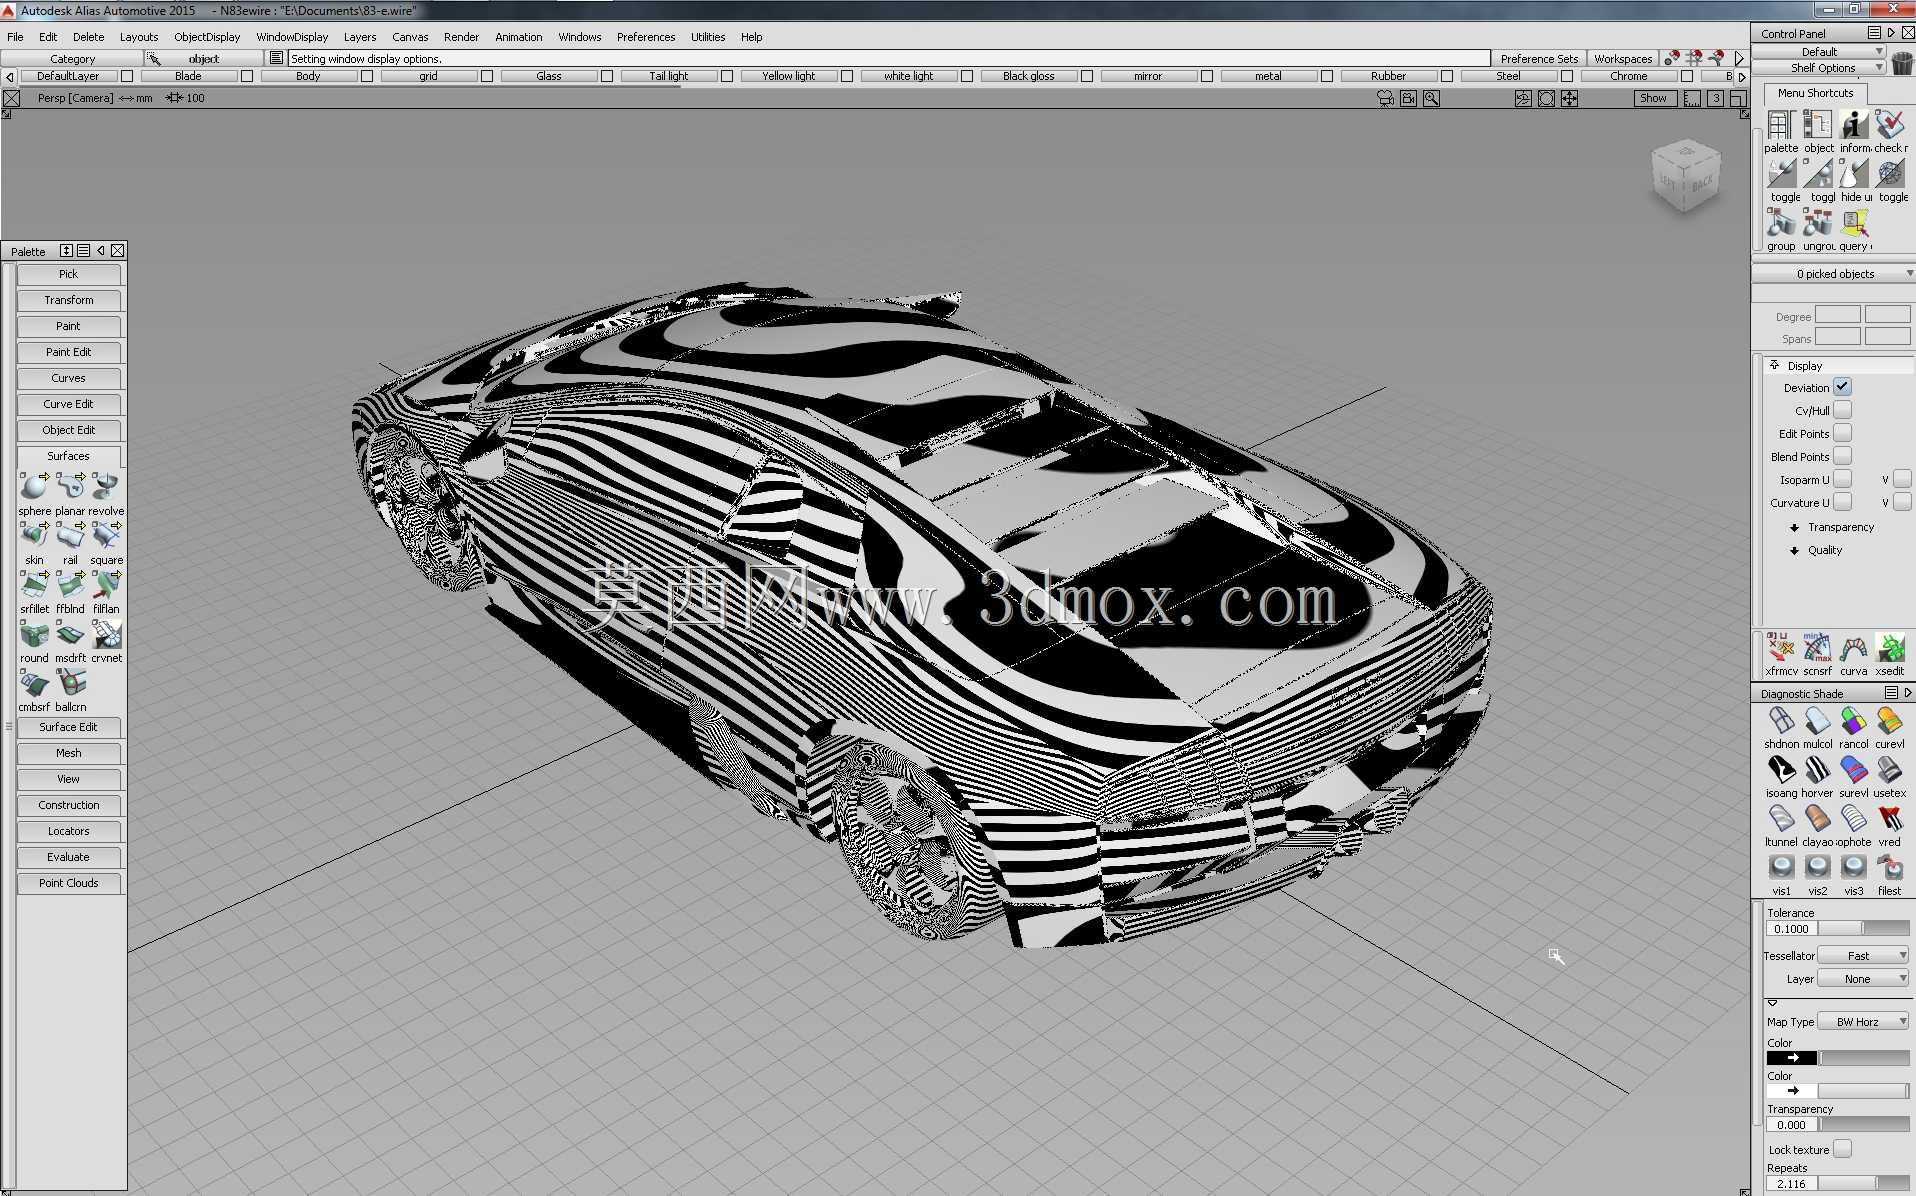The image size is (1916, 1196).
Task: Open the Tessellator dropdown
Action: tap(1863, 955)
